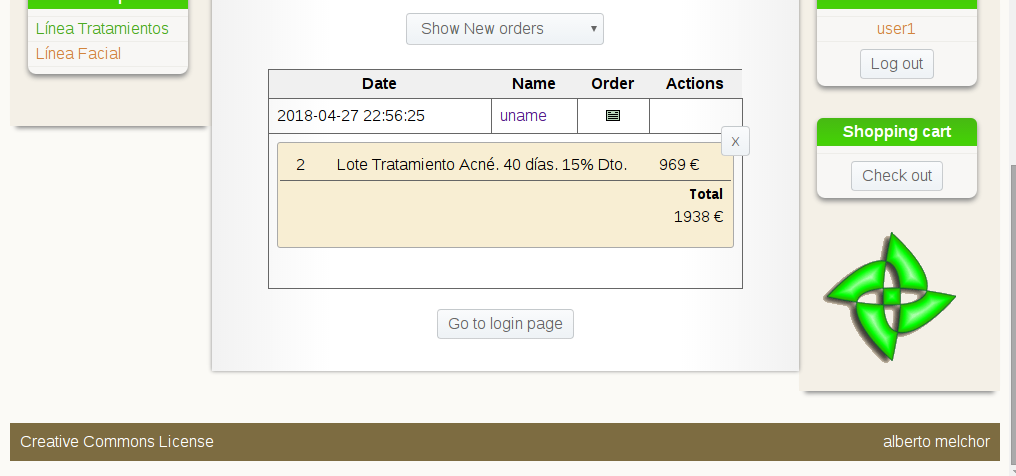Open the Show New orders dropdown

(504, 29)
